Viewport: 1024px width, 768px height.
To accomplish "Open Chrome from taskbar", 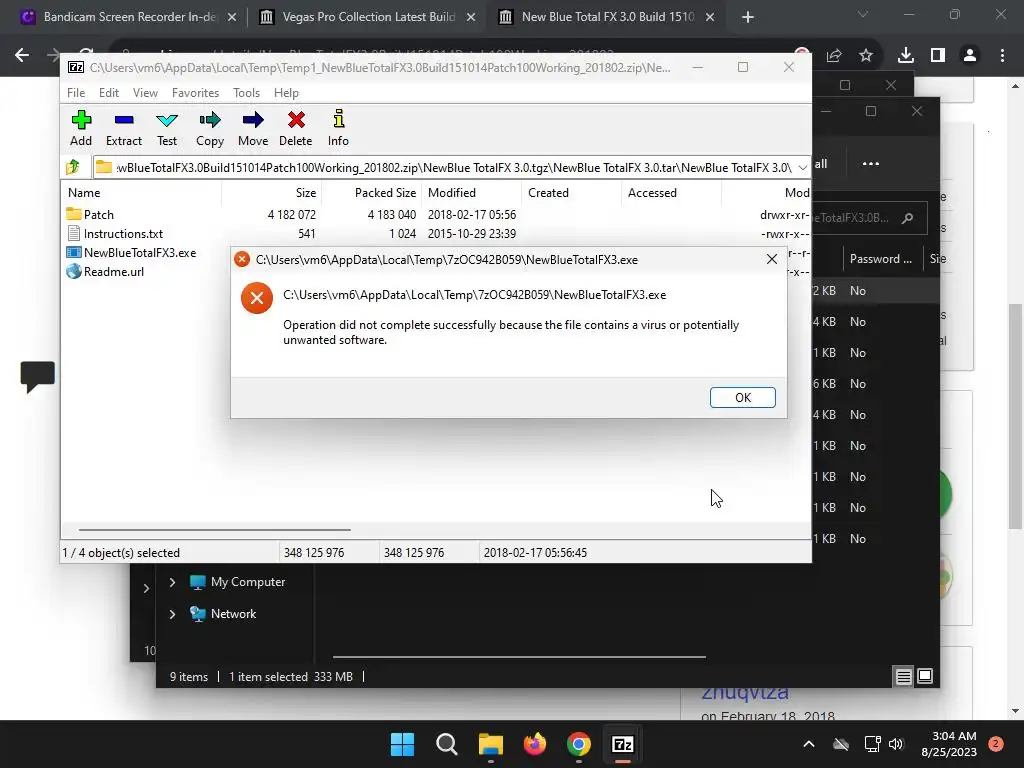I will click(579, 744).
